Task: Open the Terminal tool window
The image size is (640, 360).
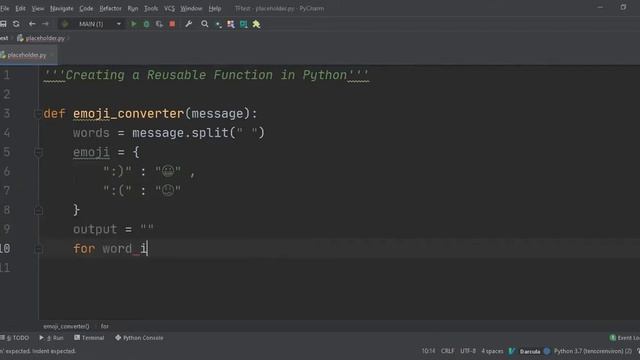Action: (x=89, y=338)
